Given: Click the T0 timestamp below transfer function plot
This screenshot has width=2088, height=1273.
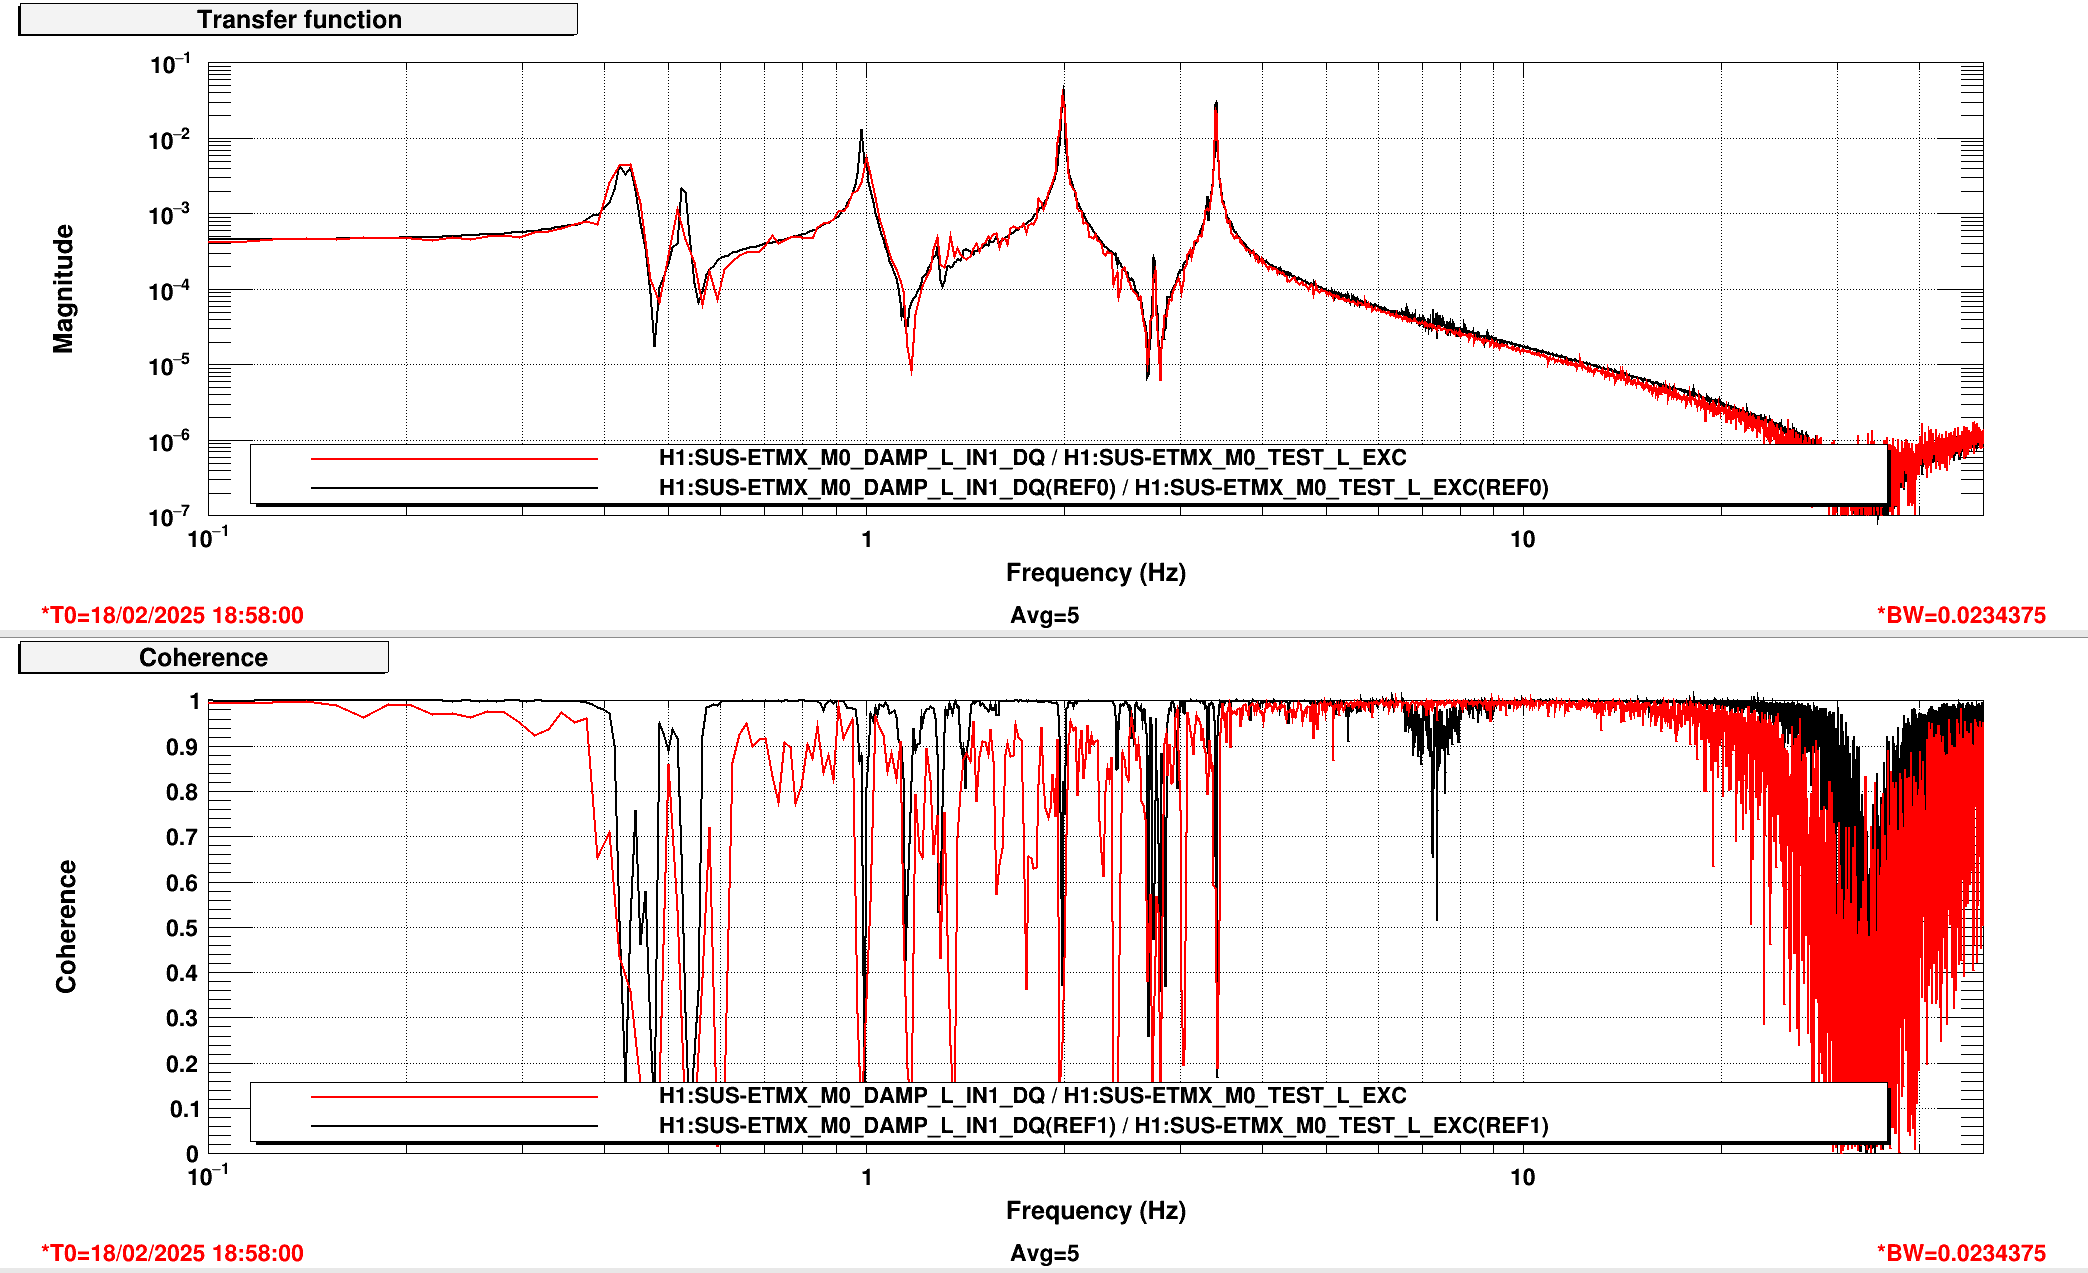Looking at the screenshot, I should click(172, 616).
